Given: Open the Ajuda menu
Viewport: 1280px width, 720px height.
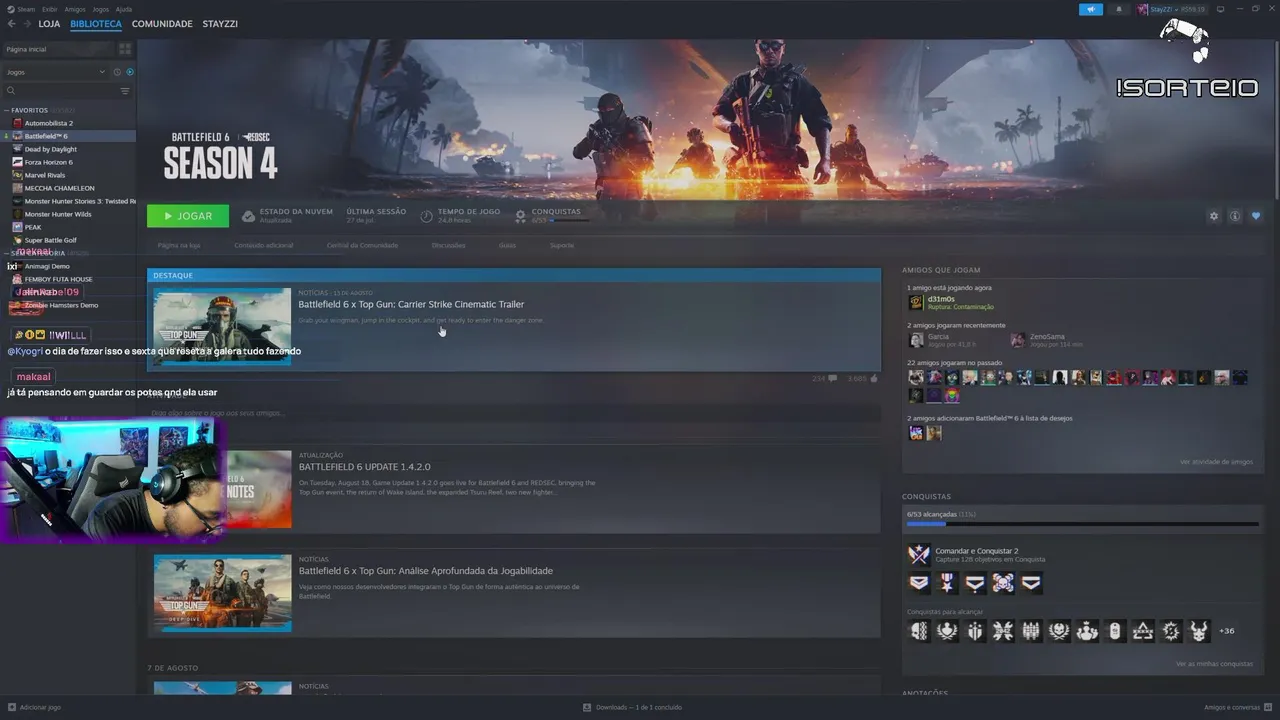Looking at the screenshot, I should pos(124,9).
